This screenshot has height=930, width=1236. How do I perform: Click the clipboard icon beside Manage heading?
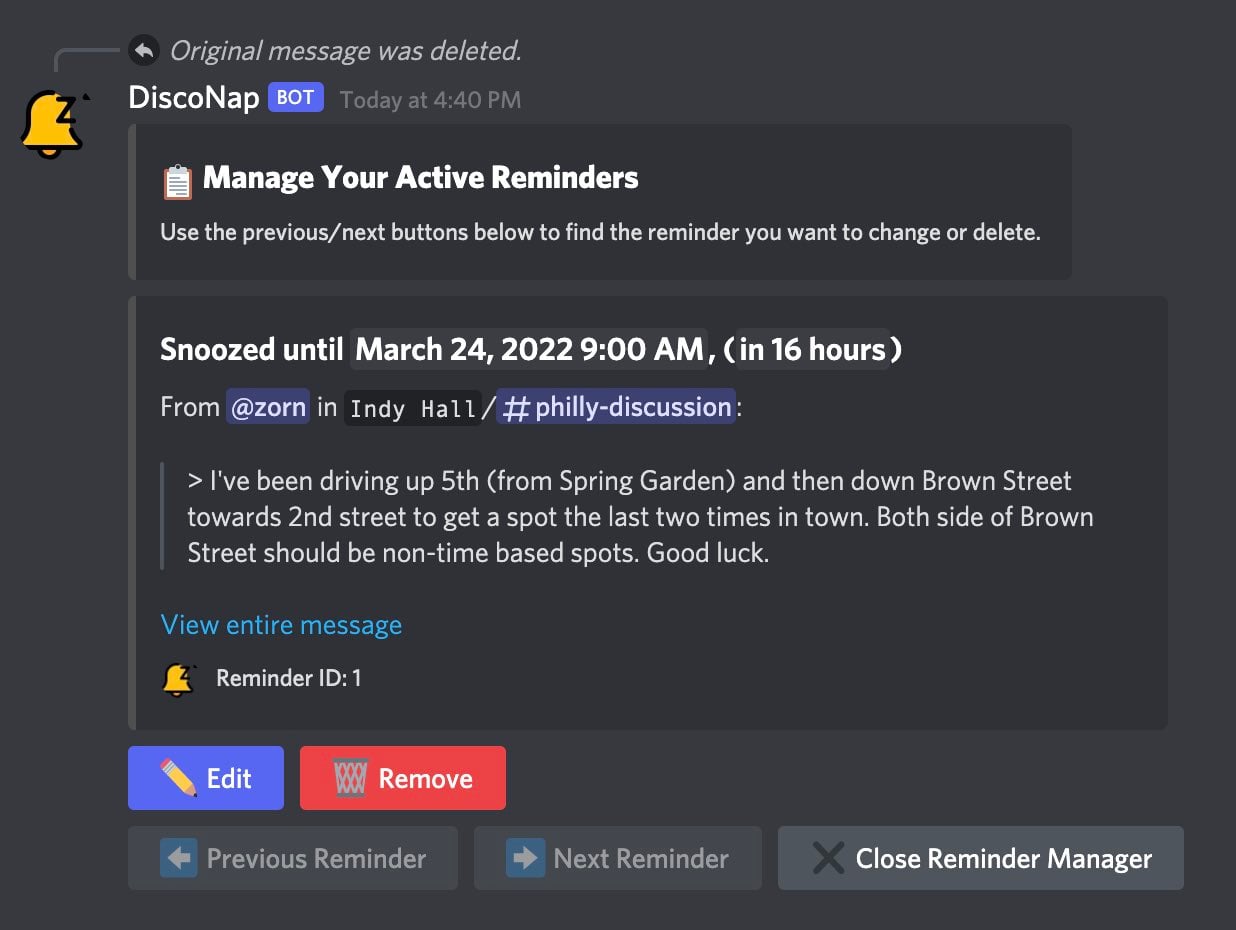[177, 180]
